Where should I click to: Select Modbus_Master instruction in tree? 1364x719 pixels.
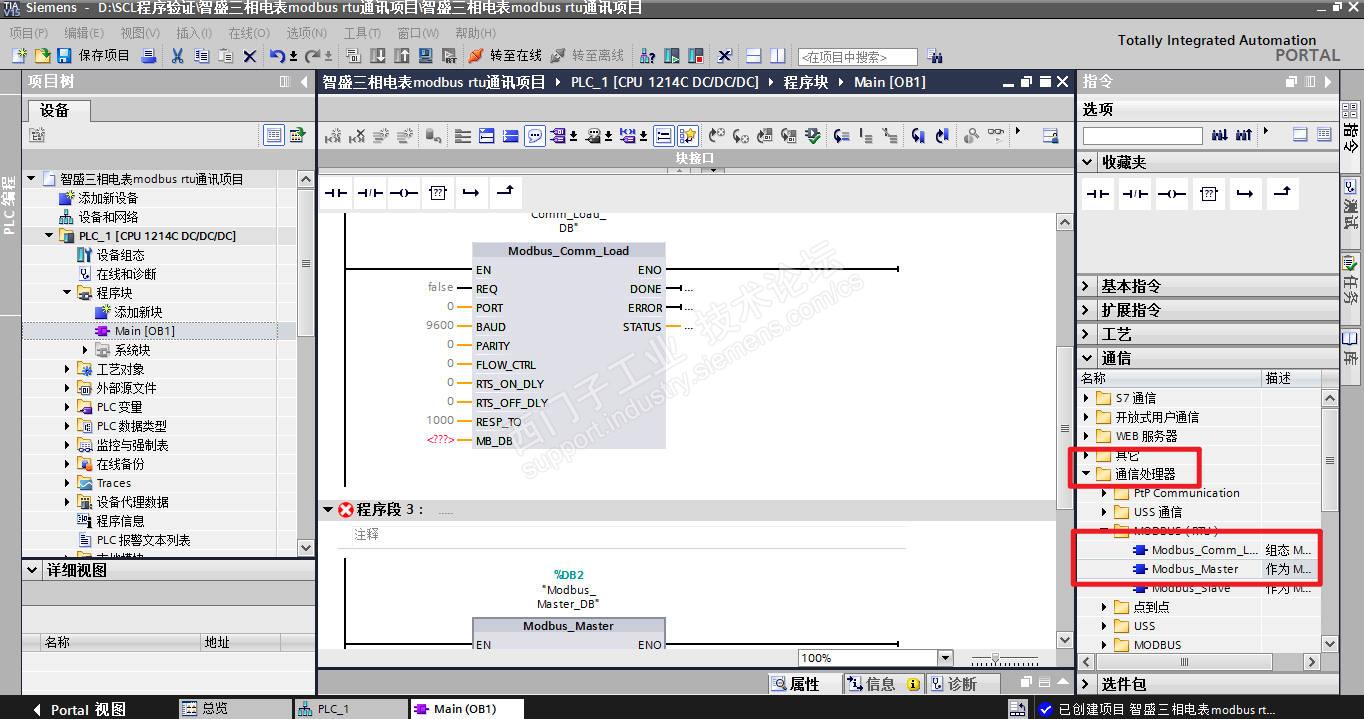coord(1194,569)
